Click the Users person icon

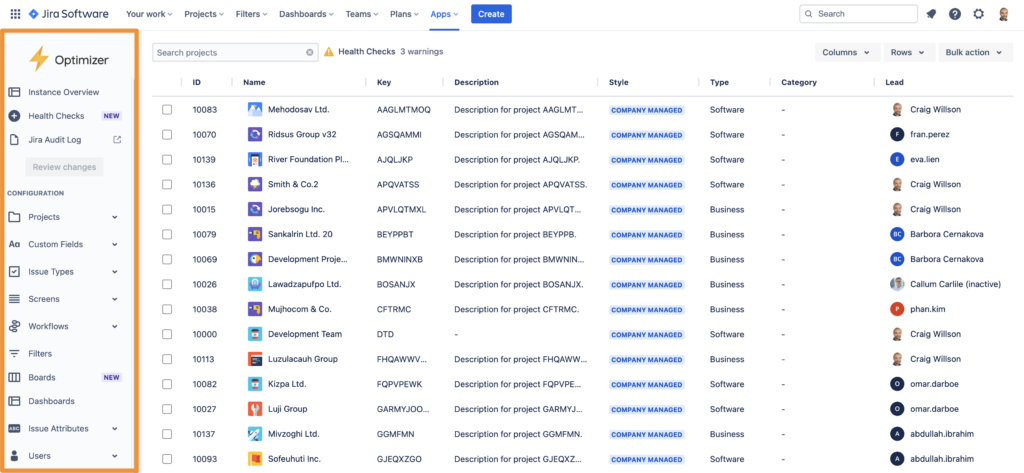tap(14, 456)
